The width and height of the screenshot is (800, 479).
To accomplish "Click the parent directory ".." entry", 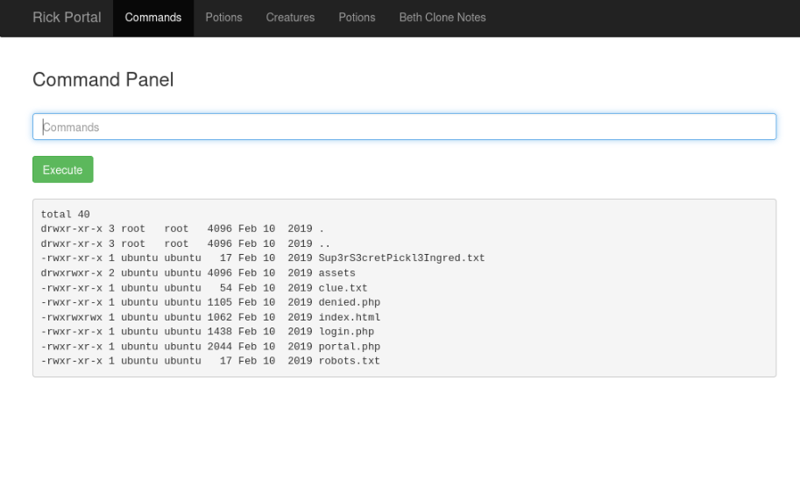I will tap(324, 243).
